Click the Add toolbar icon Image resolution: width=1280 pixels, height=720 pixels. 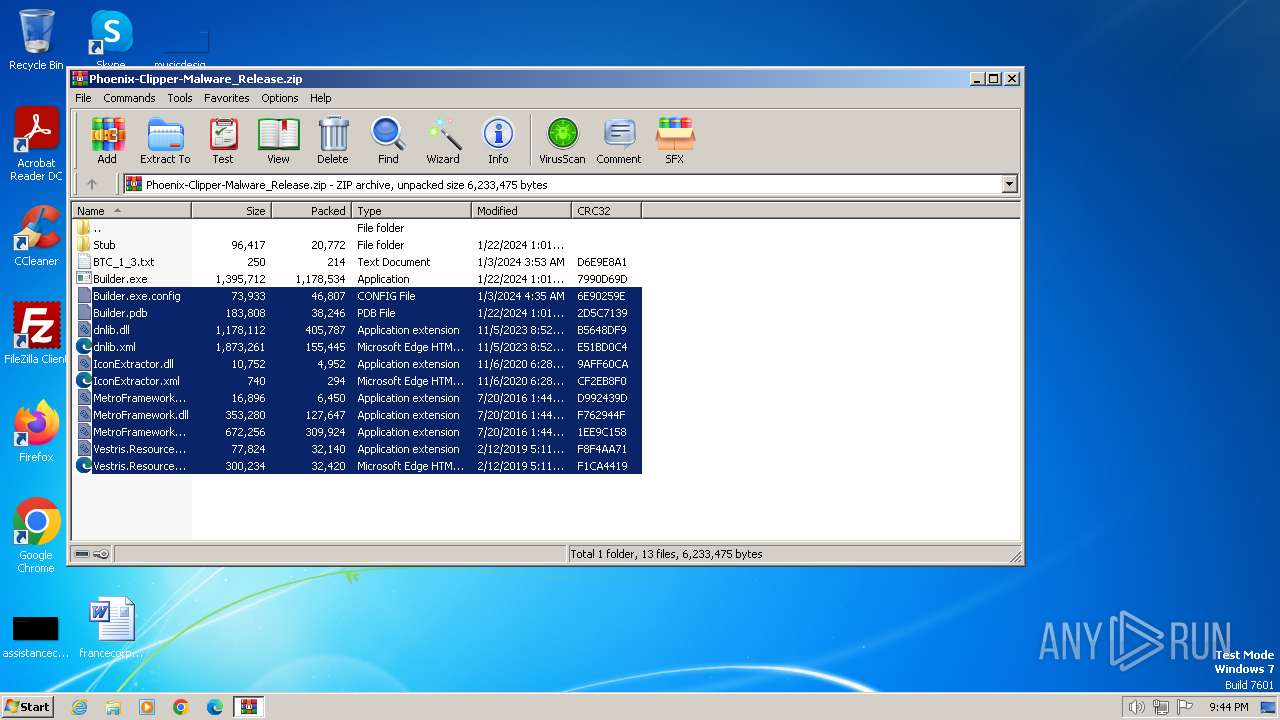pyautogui.click(x=107, y=141)
